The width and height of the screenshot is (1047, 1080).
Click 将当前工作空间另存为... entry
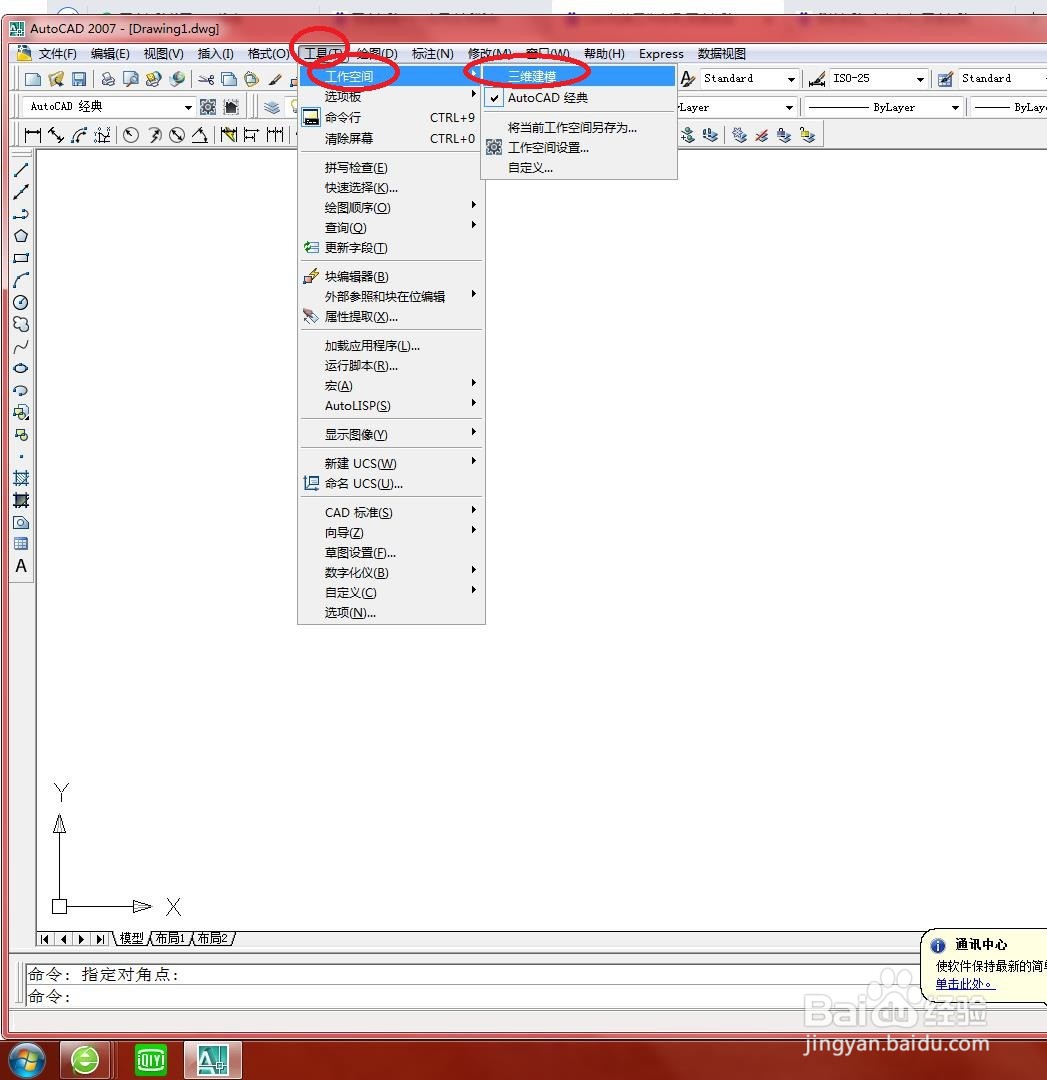(579, 127)
